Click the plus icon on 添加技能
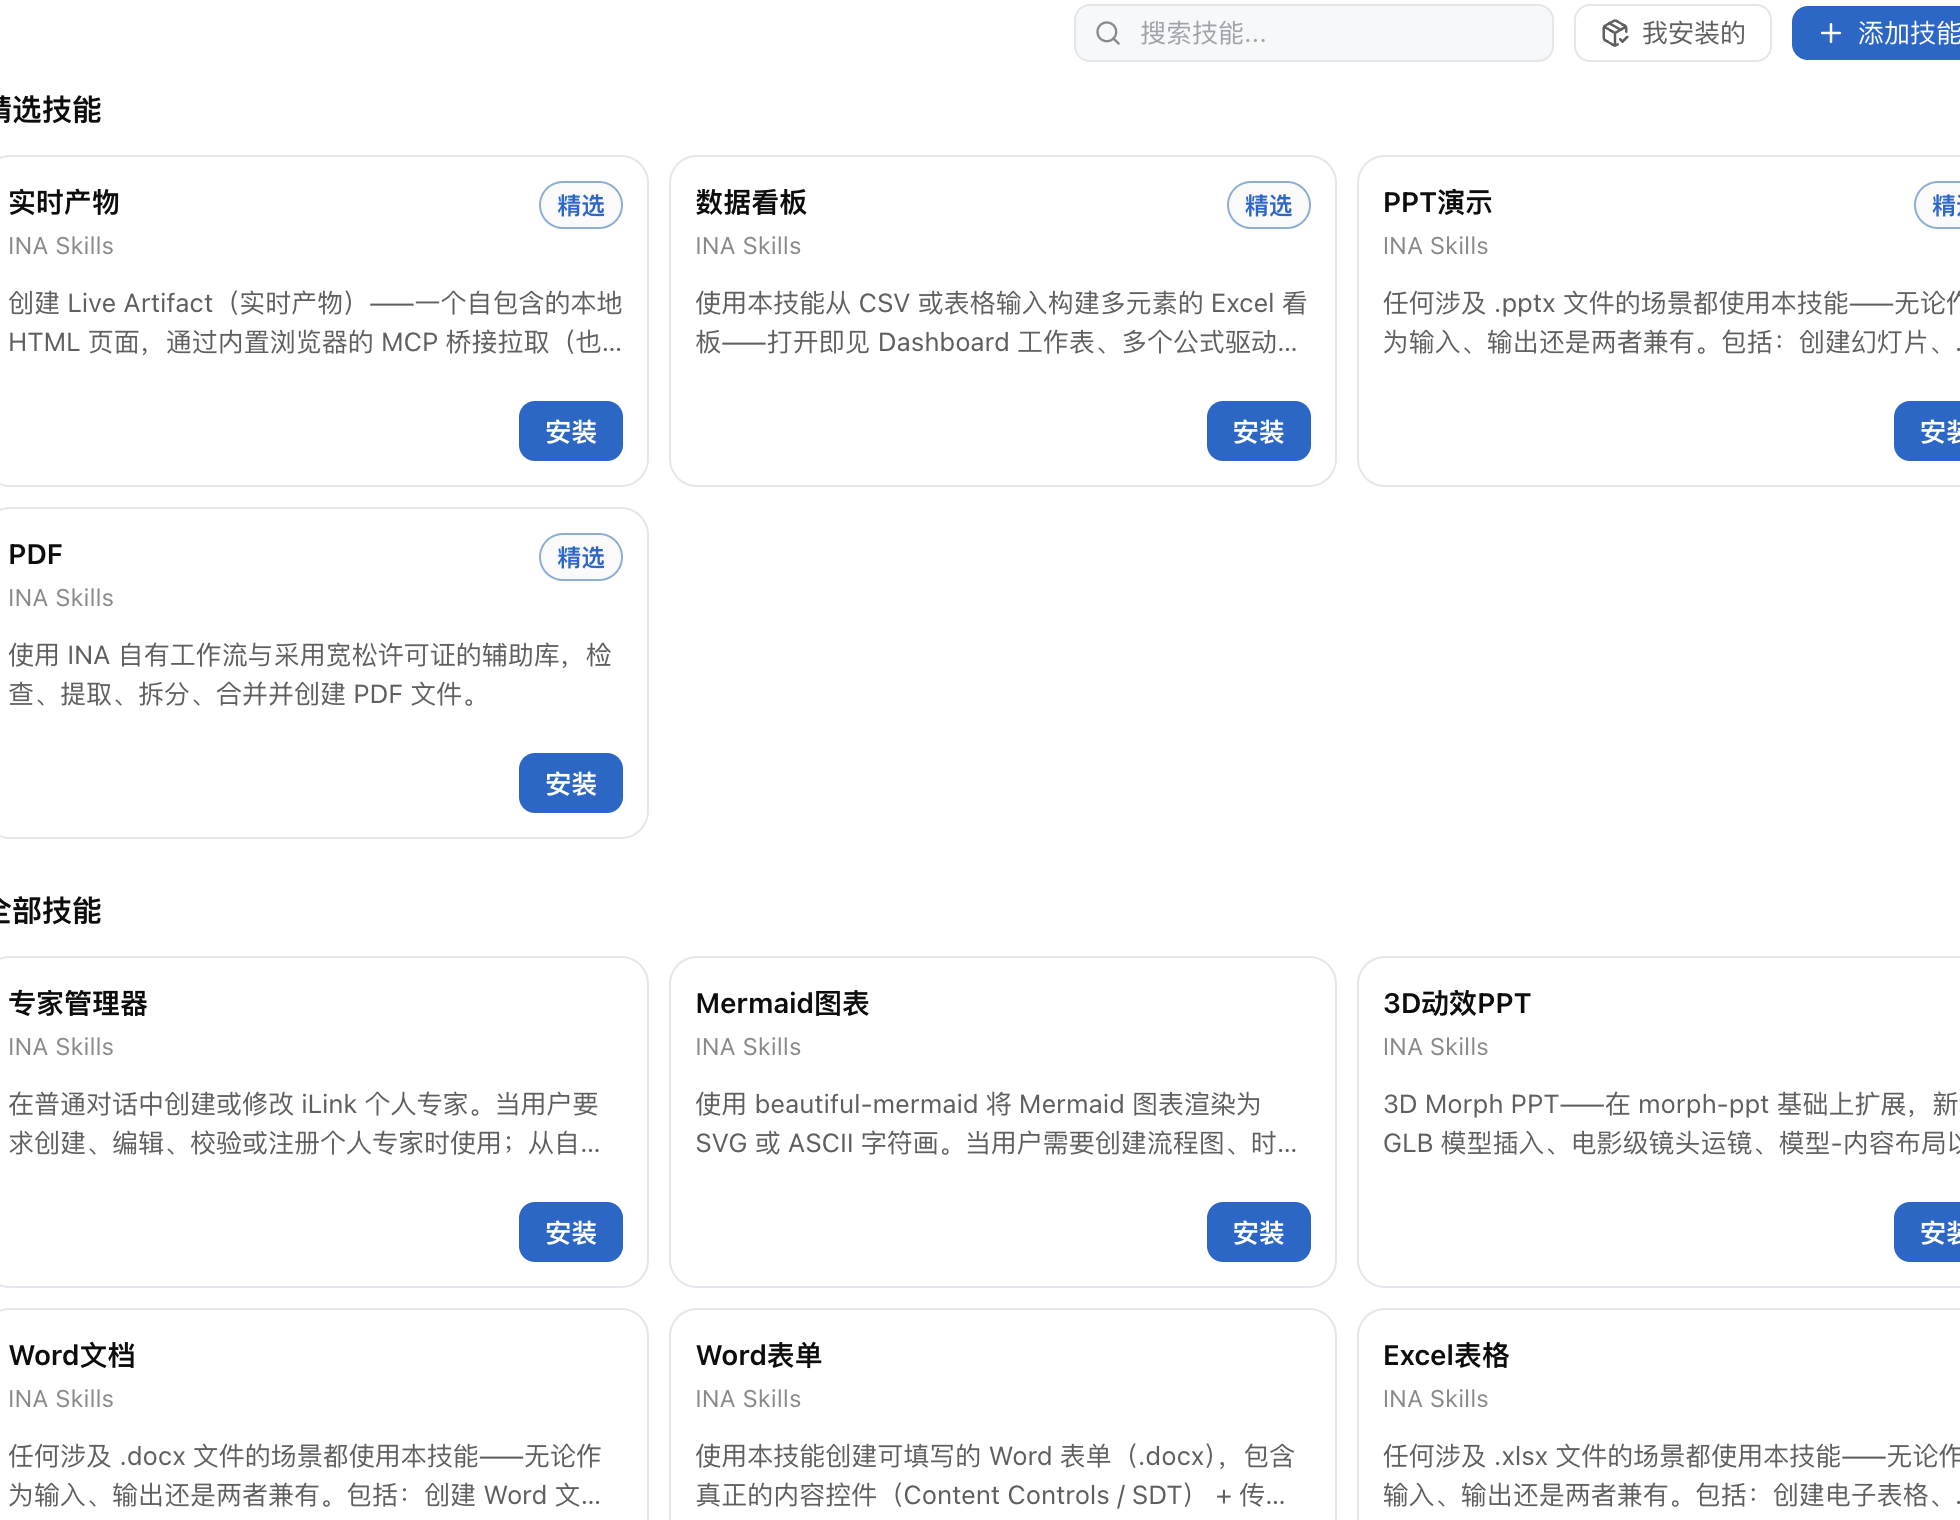This screenshot has width=1960, height=1520. tap(1830, 33)
